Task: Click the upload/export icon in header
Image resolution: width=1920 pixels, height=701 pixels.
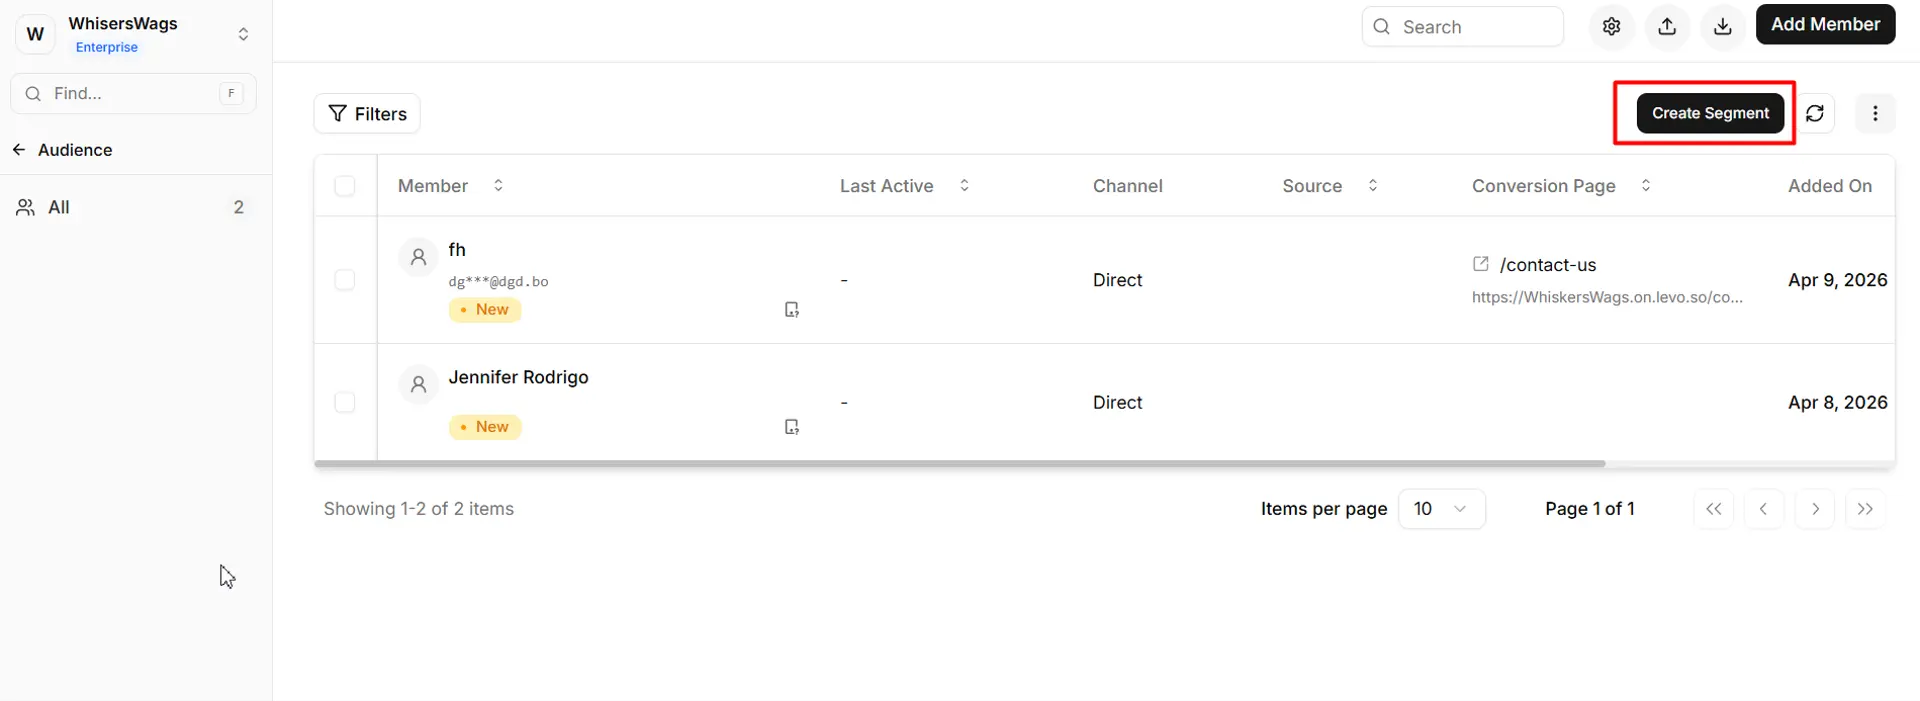Action: [x=1667, y=27]
